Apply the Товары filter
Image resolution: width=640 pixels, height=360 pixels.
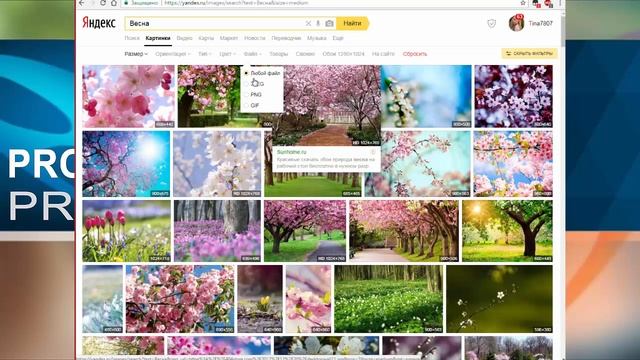[x=279, y=54]
